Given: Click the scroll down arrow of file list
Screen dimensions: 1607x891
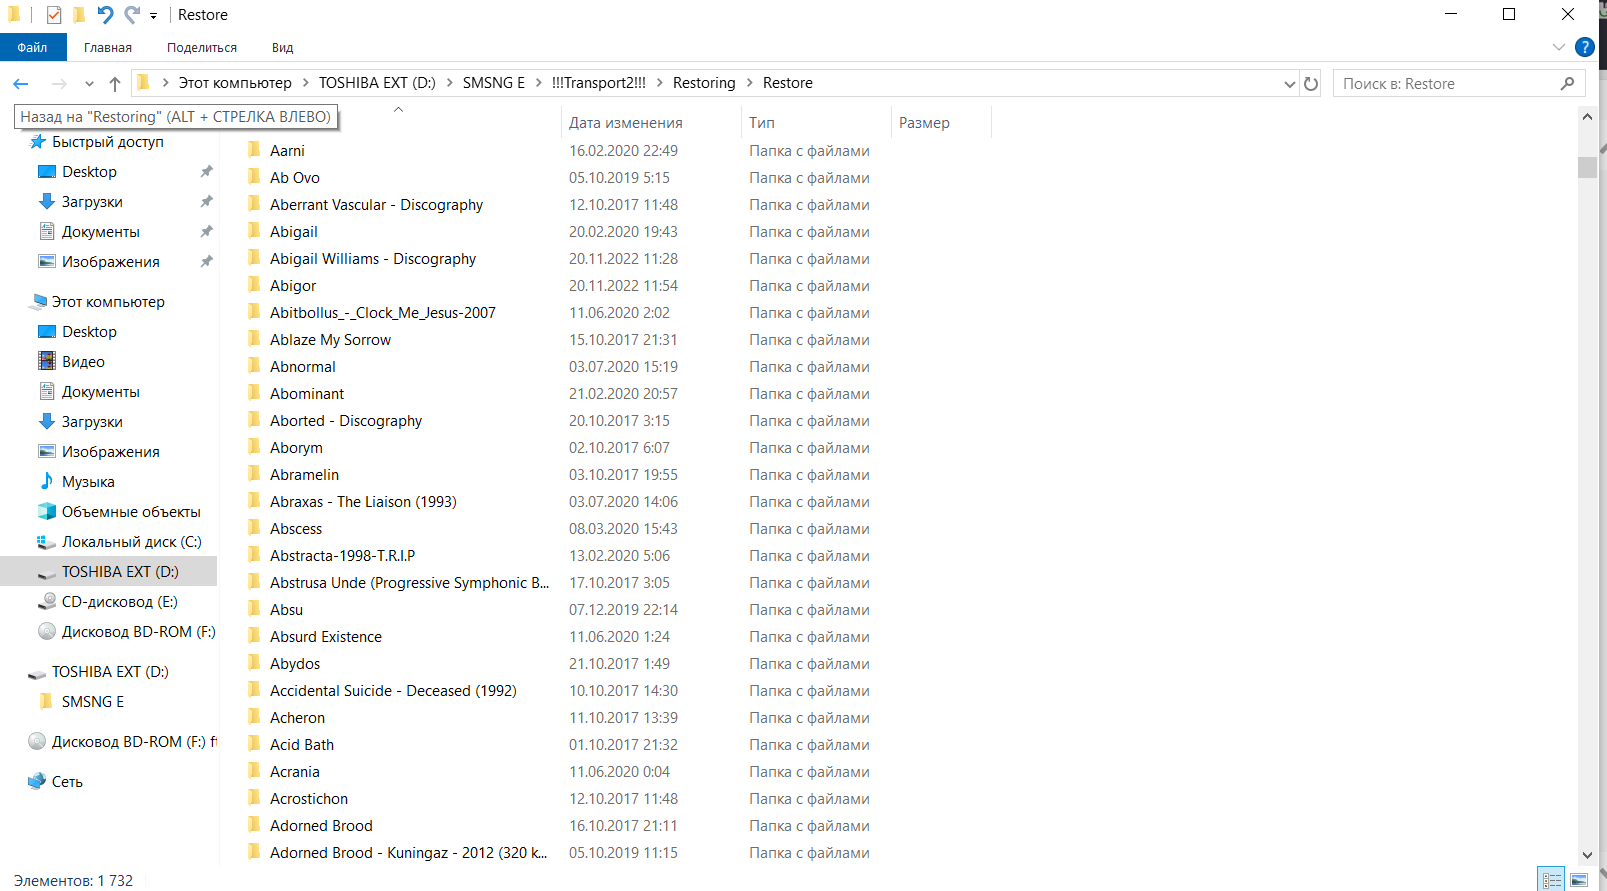Looking at the screenshot, I should [x=1587, y=855].
